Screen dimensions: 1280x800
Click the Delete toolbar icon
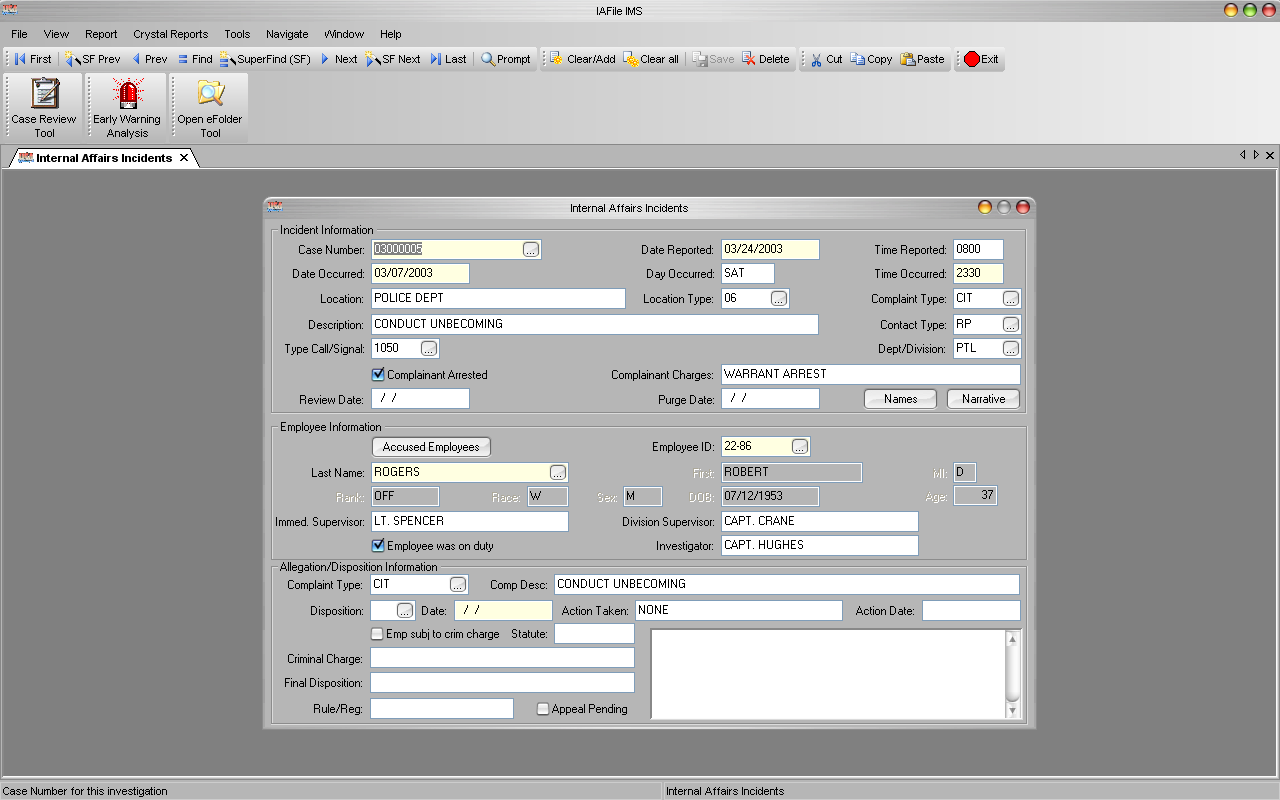[x=749, y=59]
